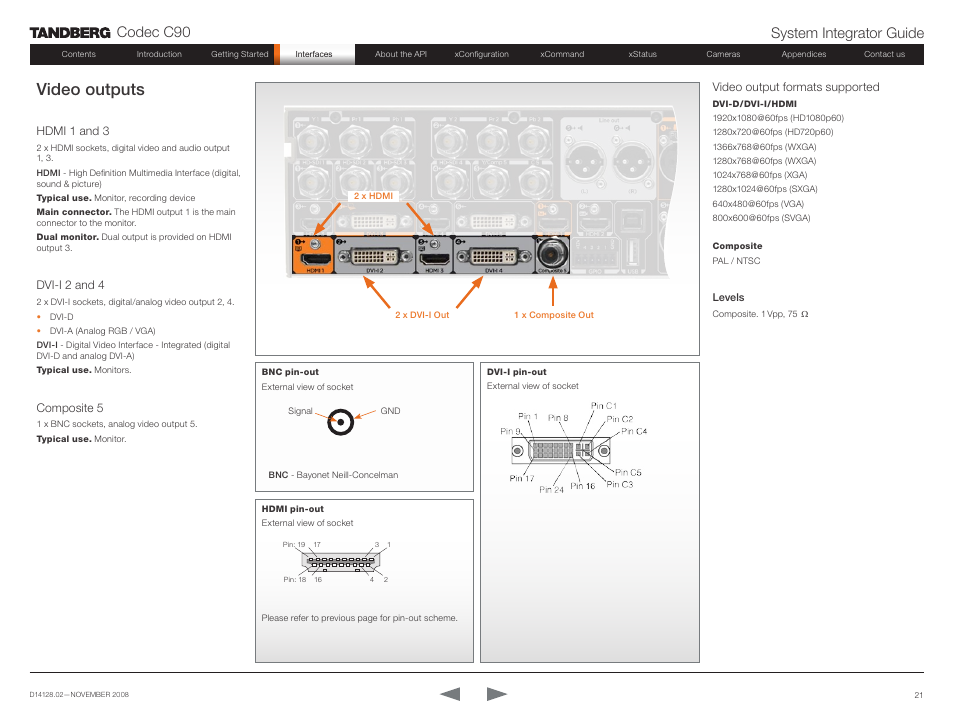
Task: Open the Introduction tab
Action: pyautogui.click(x=159, y=54)
